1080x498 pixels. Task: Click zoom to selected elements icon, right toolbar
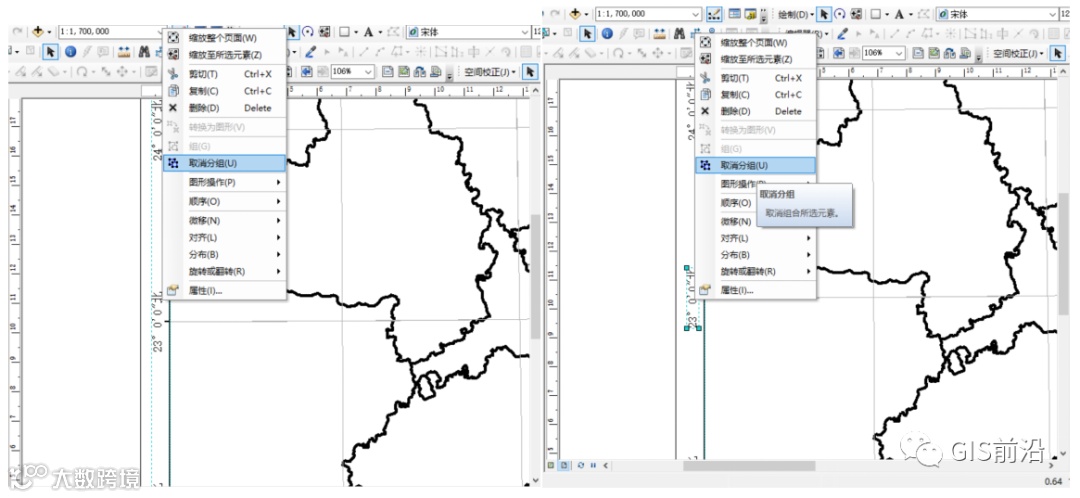point(855,14)
